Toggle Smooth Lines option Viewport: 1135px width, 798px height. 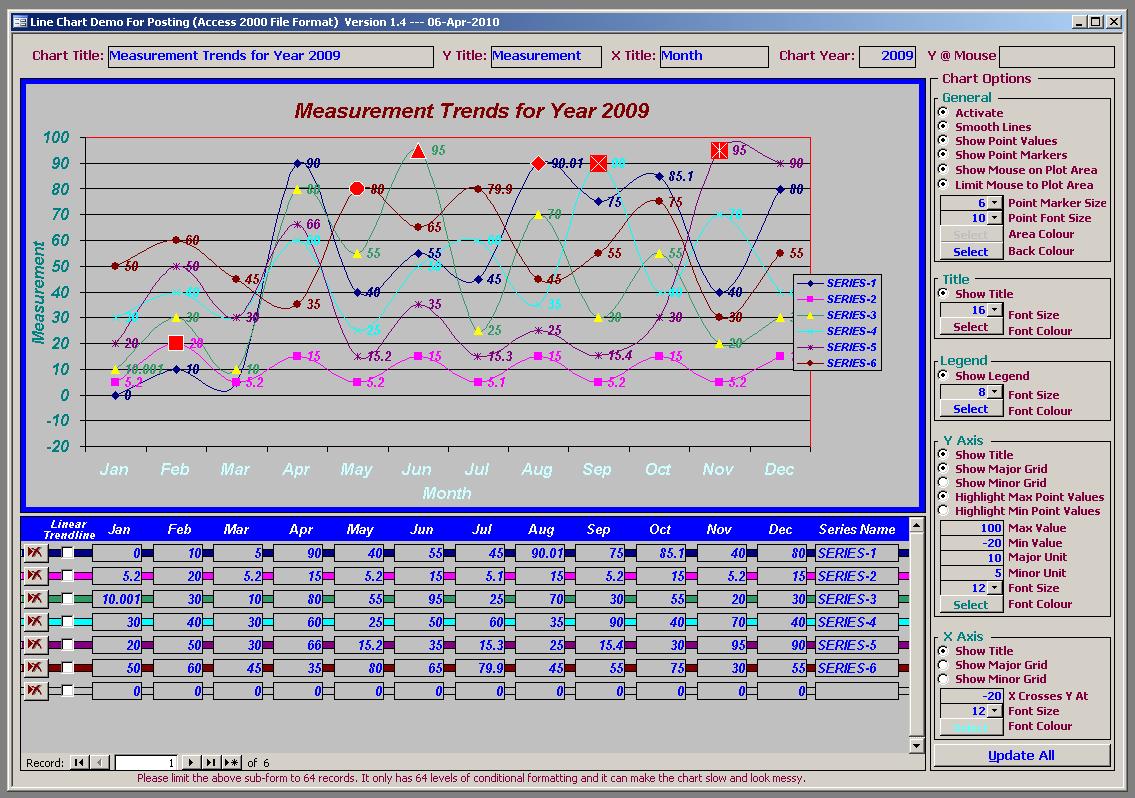click(943, 127)
